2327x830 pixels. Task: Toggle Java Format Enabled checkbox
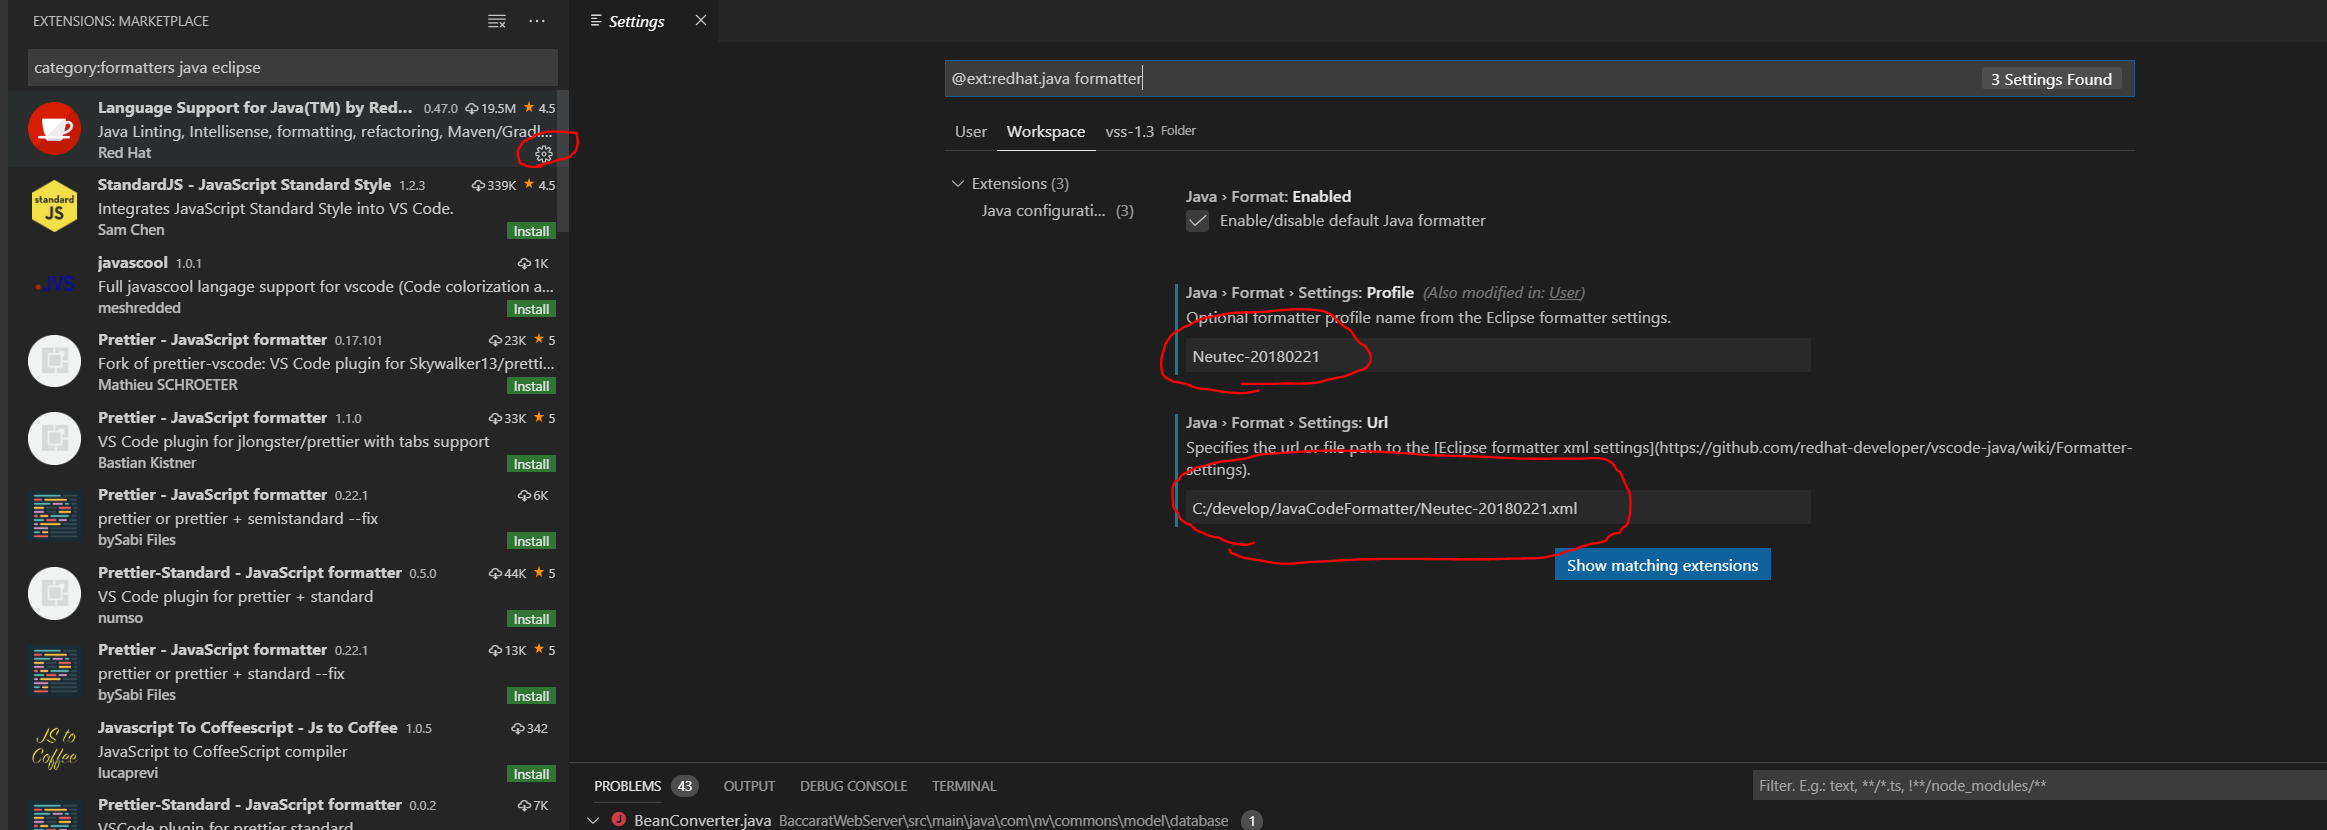click(1197, 221)
